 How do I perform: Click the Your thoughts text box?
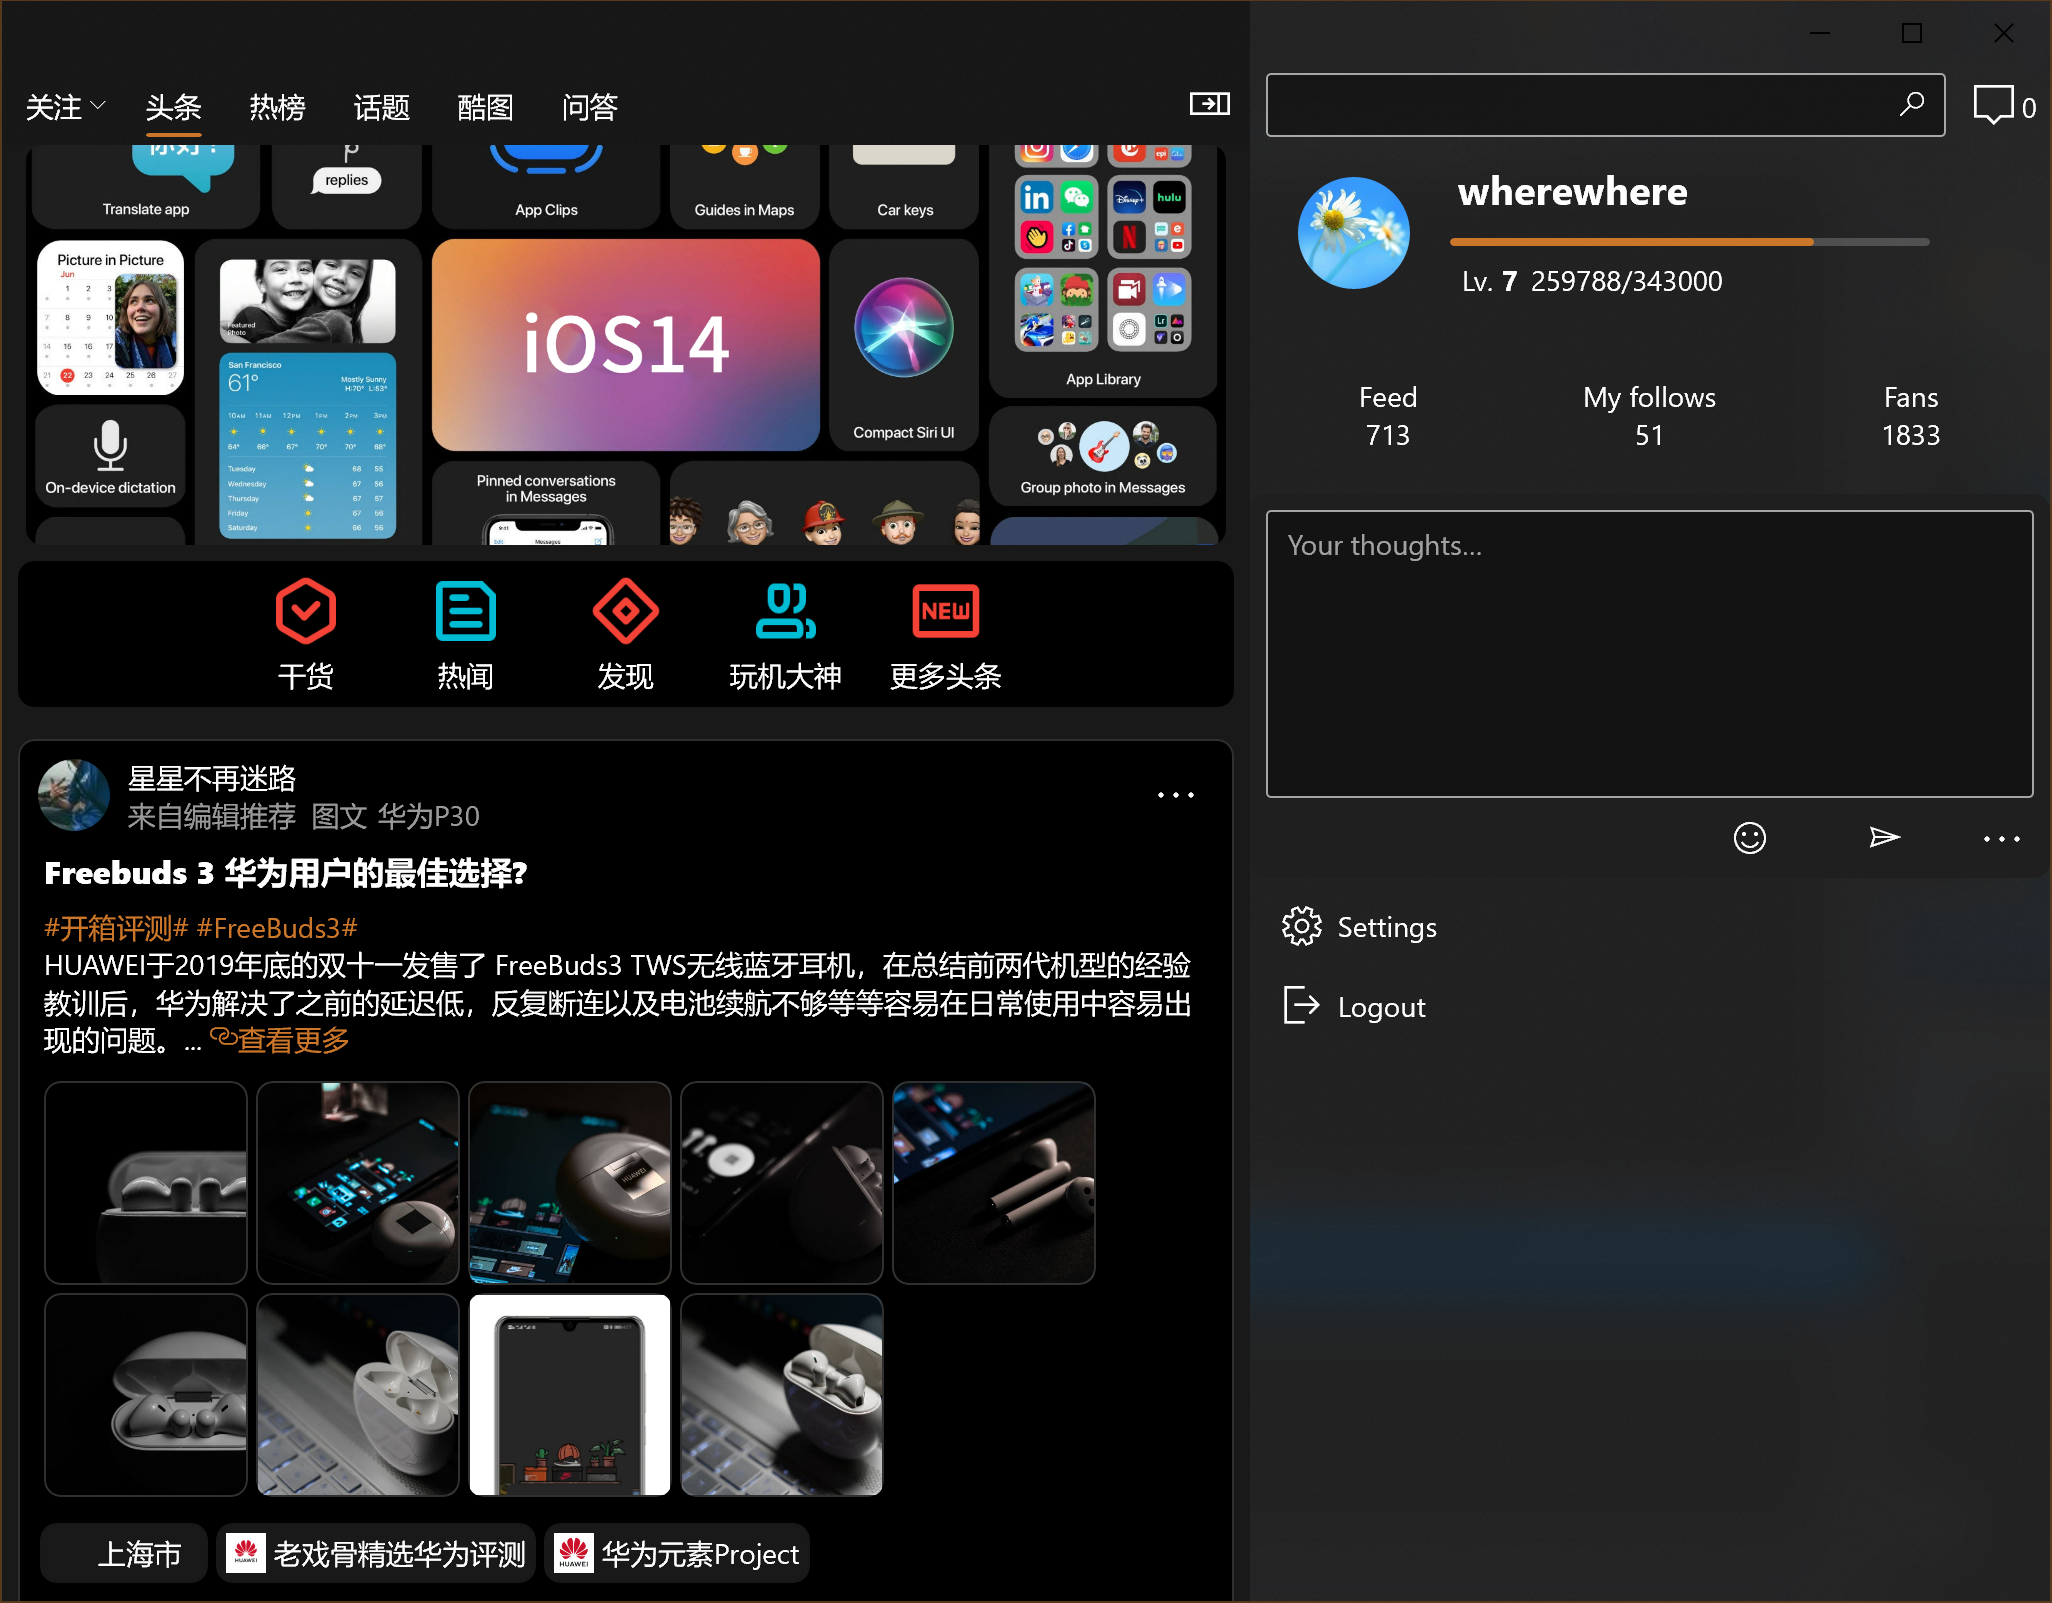pyautogui.click(x=1649, y=654)
